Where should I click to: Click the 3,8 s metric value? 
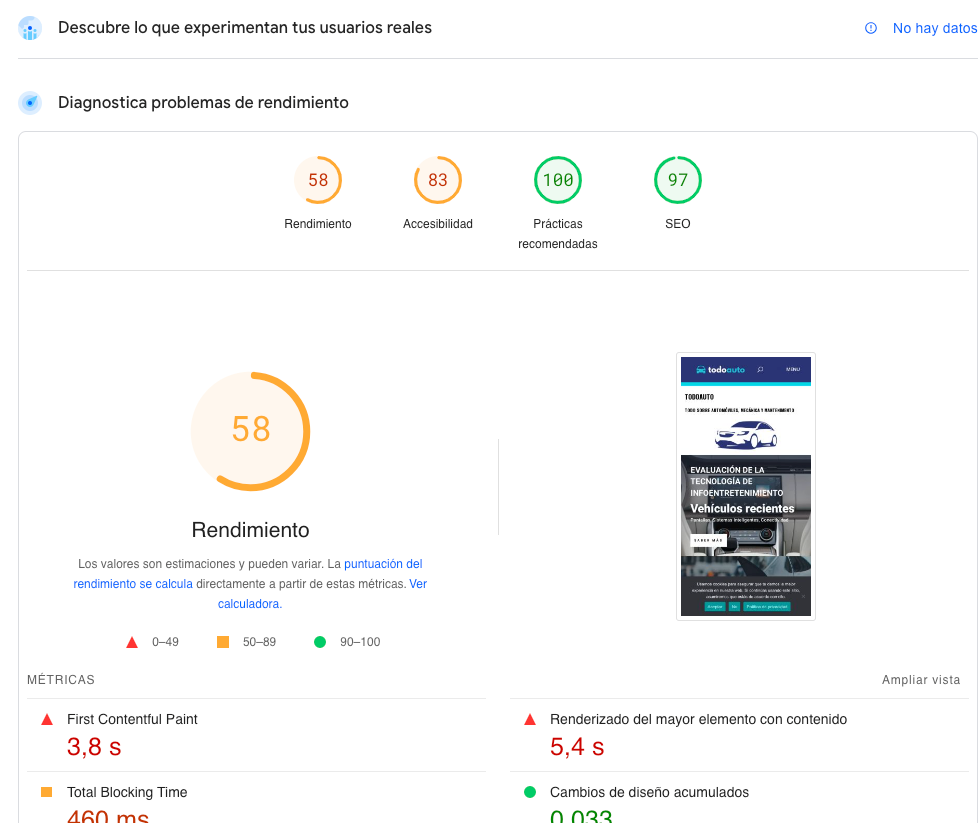(x=94, y=747)
